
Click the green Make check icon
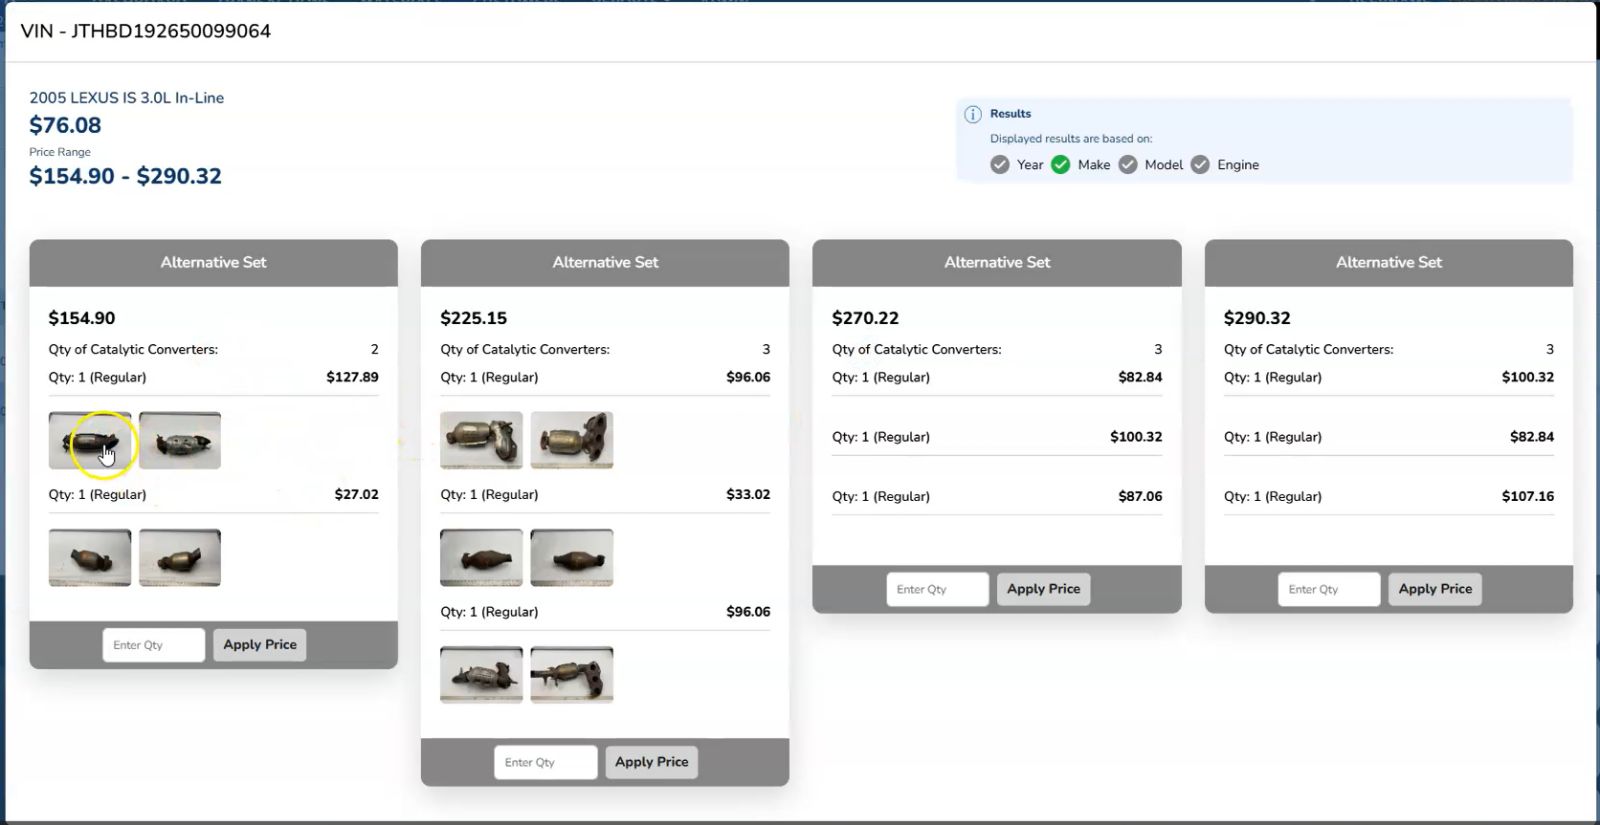pyautogui.click(x=1061, y=165)
